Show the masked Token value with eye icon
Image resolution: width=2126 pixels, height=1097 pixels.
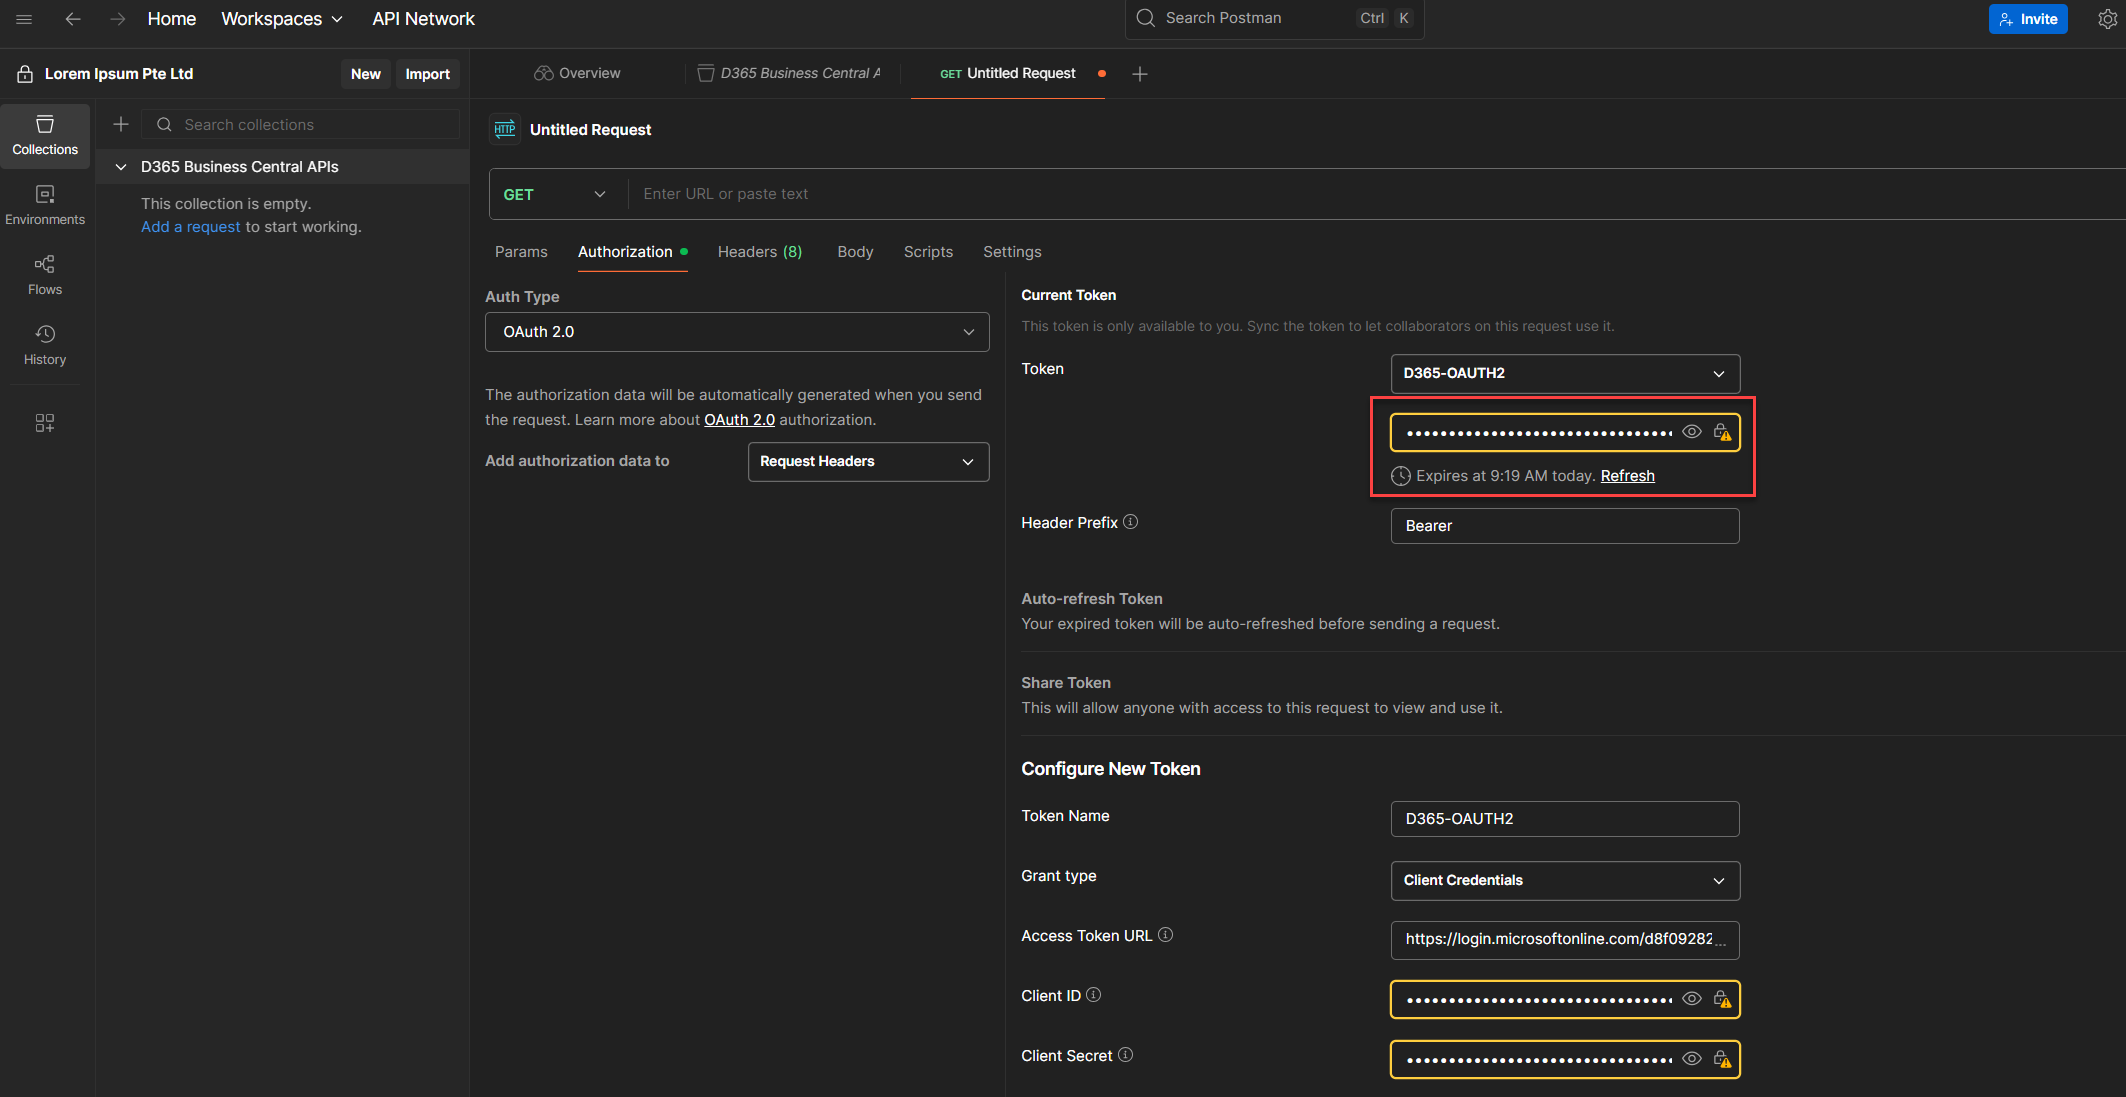(x=1691, y=432)
